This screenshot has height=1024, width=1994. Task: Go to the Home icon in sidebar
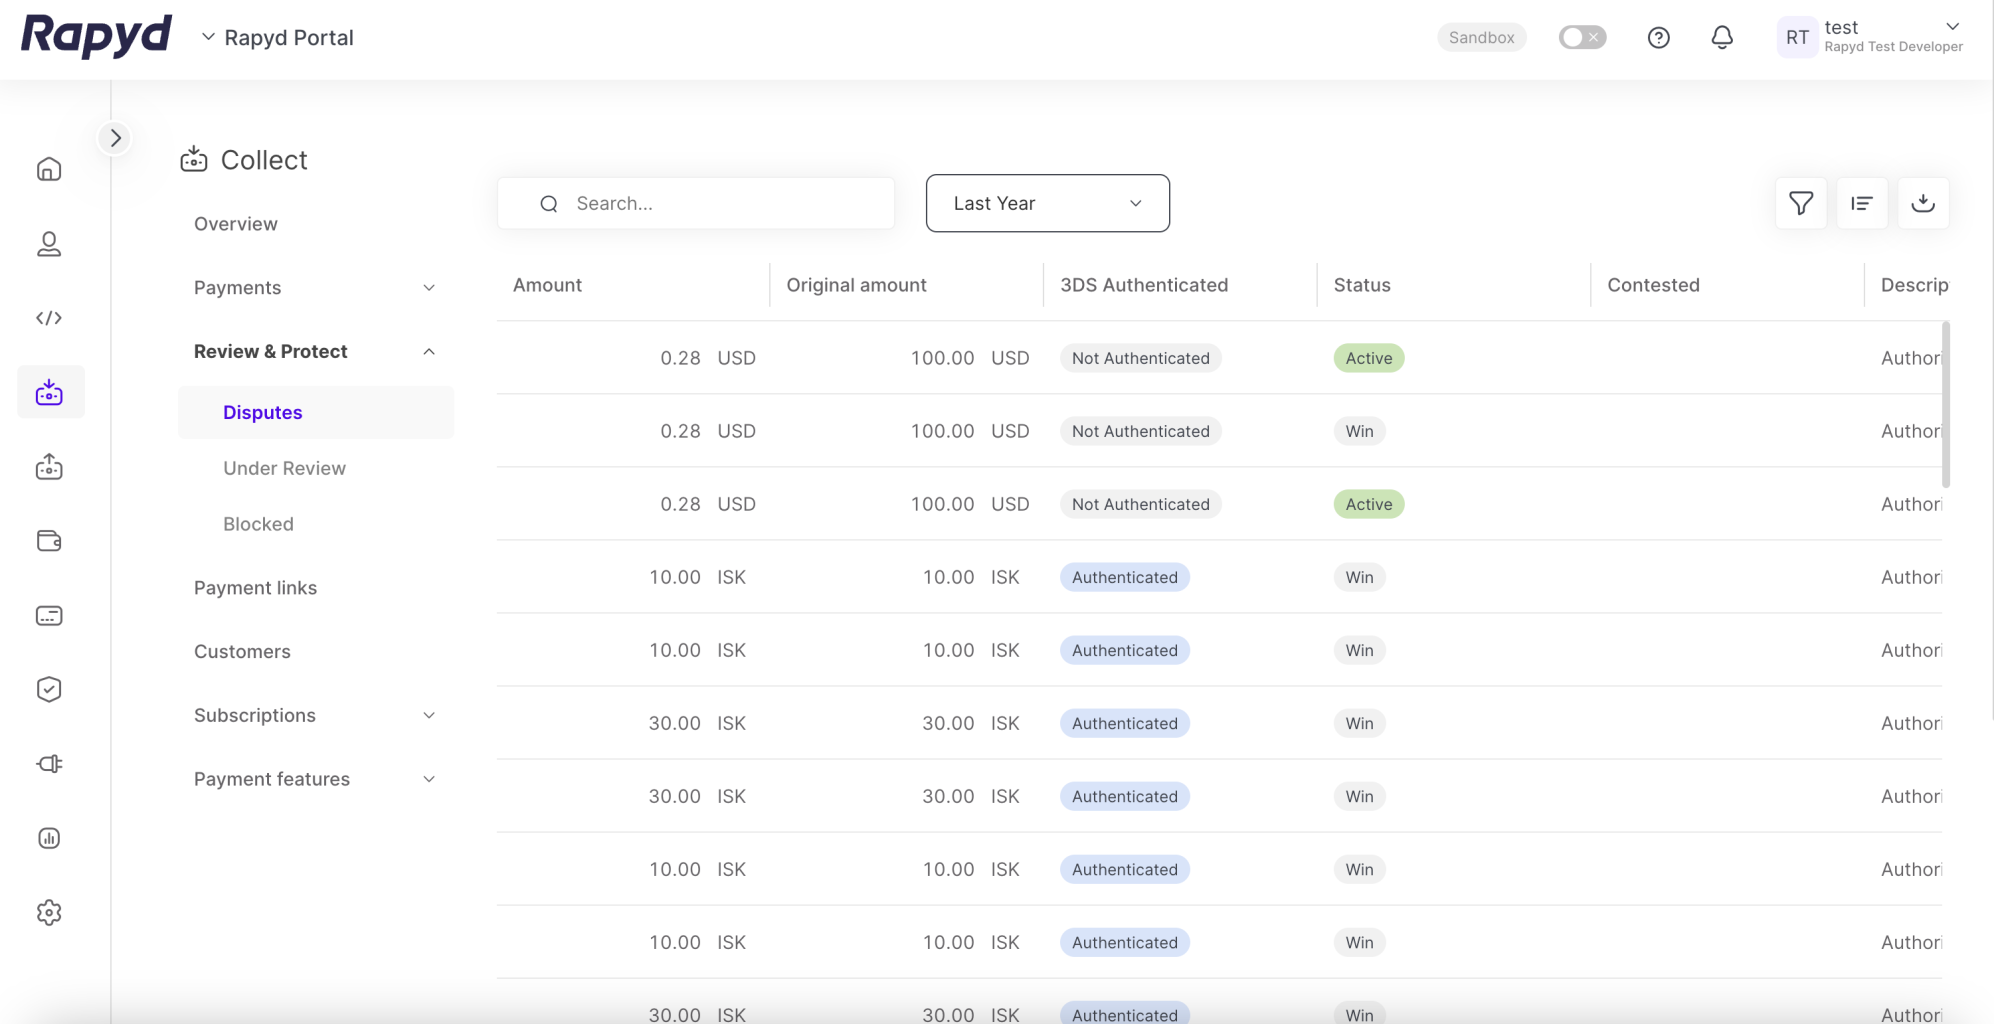[49, 170]
